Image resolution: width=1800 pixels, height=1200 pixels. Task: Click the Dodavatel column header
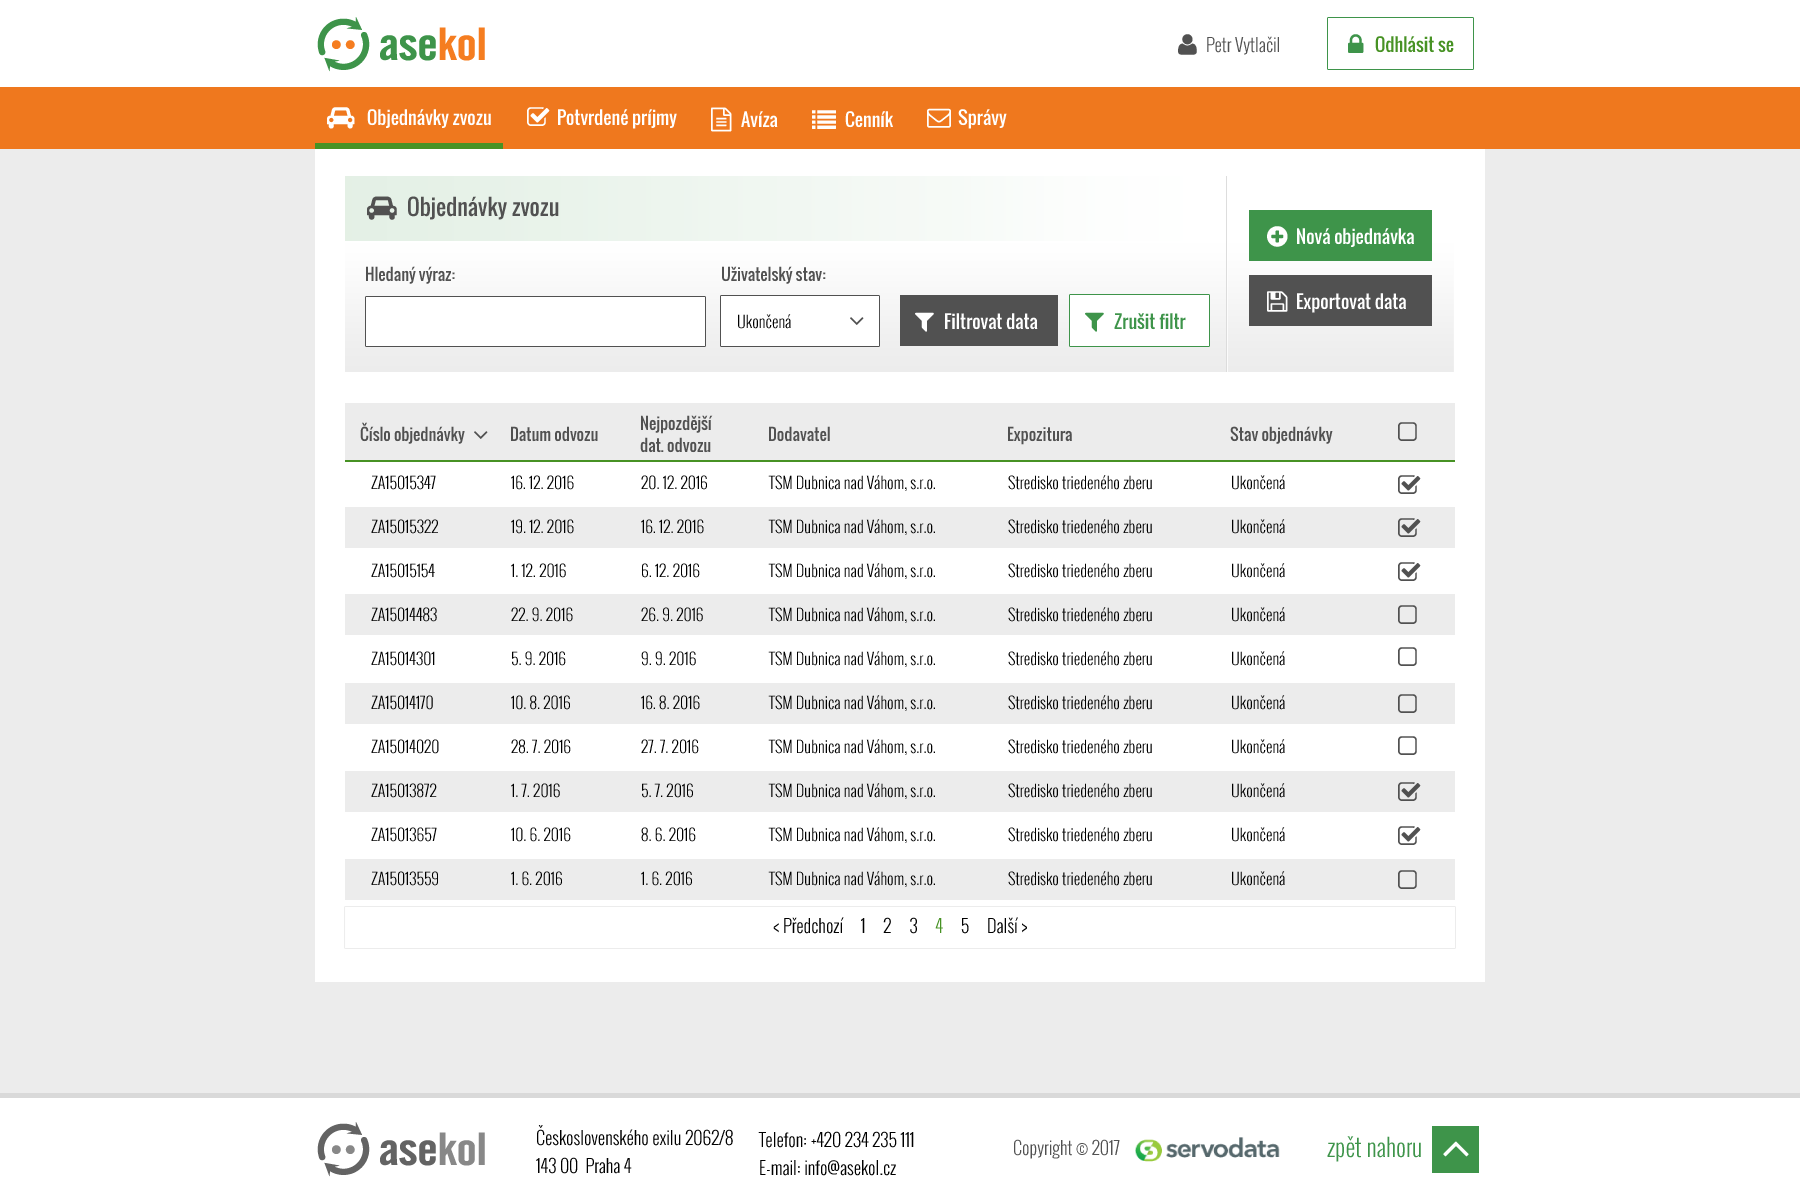[799, 435]
